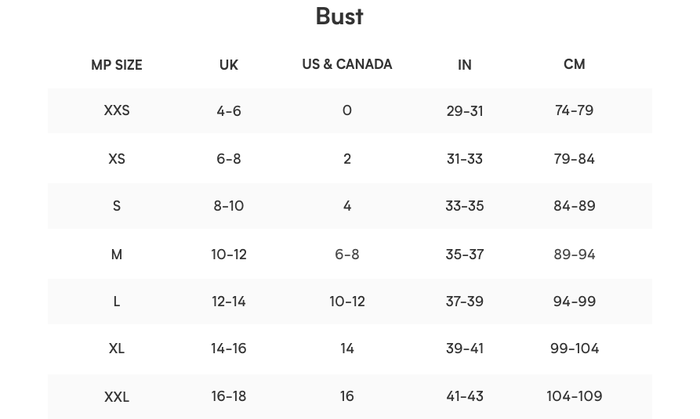Select the XS size row label

[116, 159]
